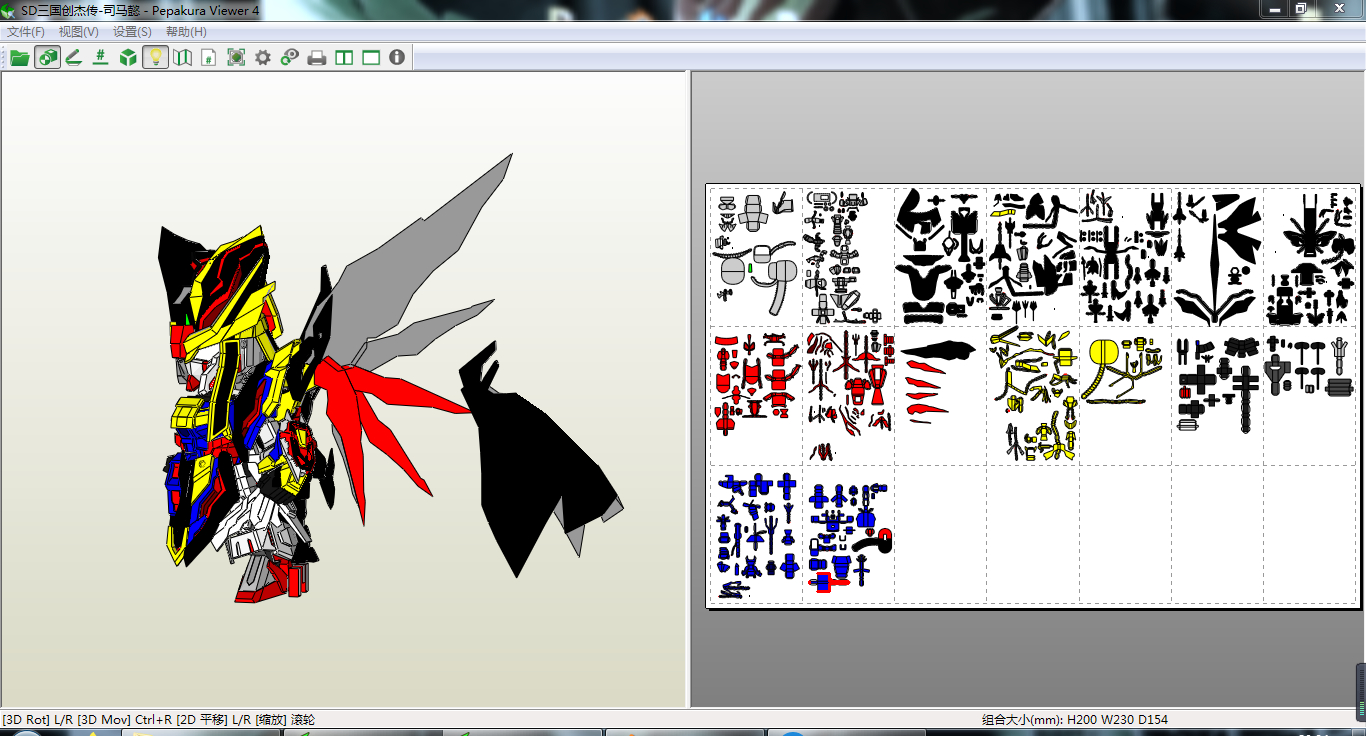The height and width of the screenshot is (736, 1366).
Task: Toggle edge ID numbers with the # icon
Action: click(x=100, y=57)
